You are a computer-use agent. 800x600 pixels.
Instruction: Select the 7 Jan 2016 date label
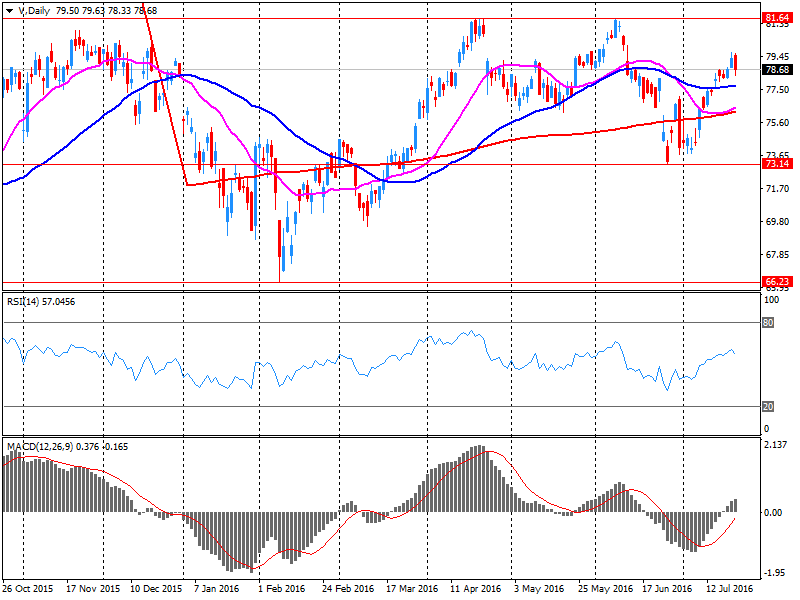[216, 588]
